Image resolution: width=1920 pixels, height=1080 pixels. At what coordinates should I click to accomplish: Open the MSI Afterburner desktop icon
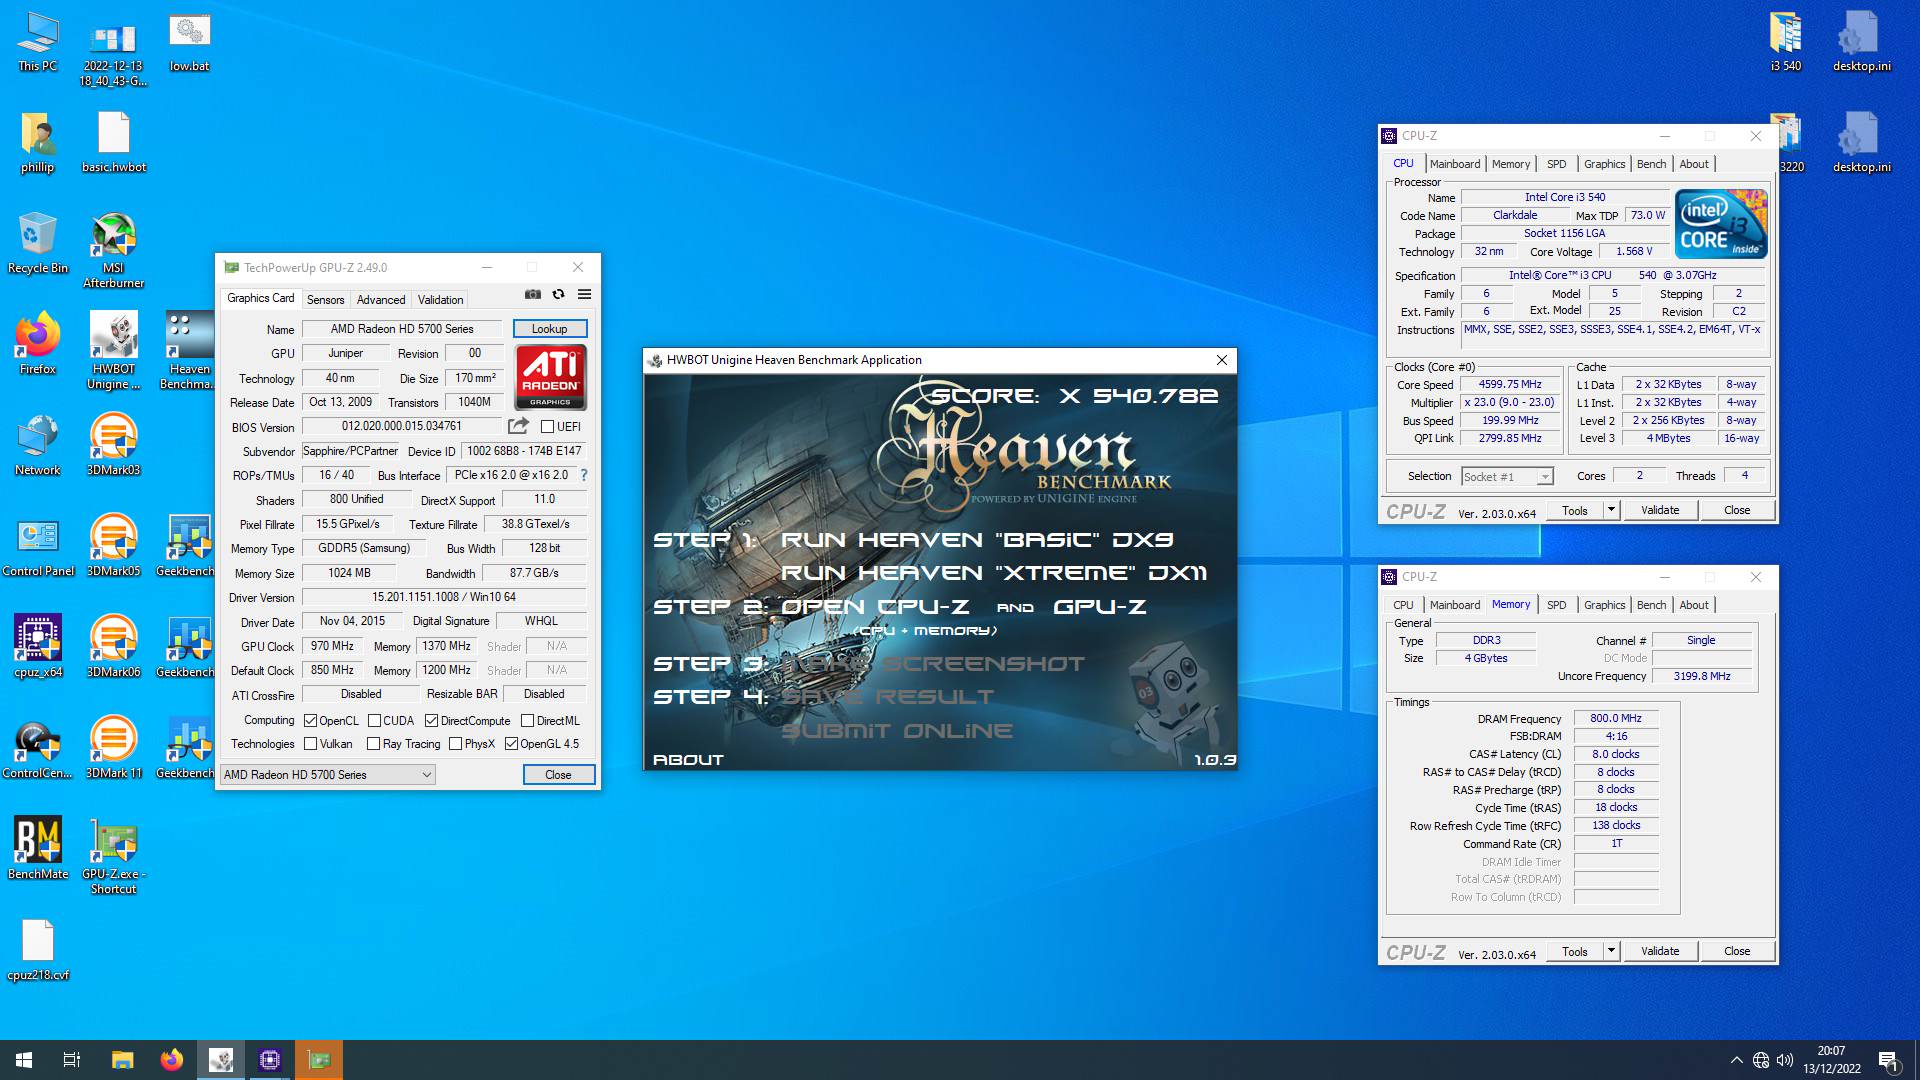(113, 250)
